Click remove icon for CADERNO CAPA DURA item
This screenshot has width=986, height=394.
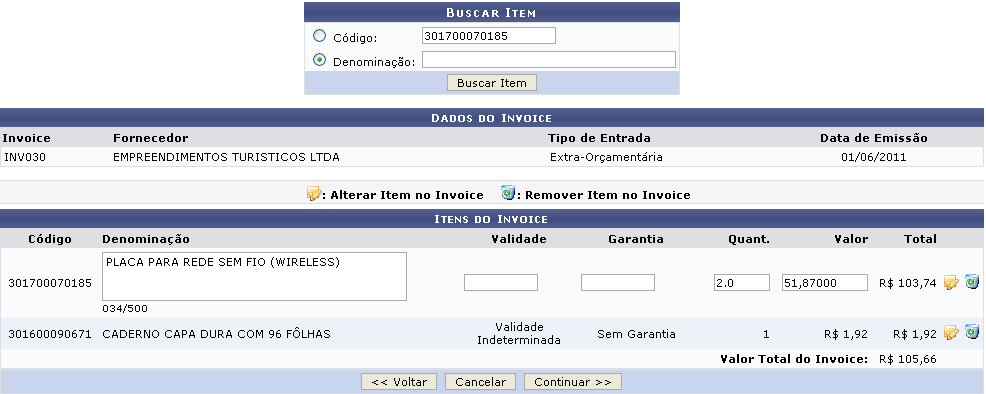click(972, 332)
